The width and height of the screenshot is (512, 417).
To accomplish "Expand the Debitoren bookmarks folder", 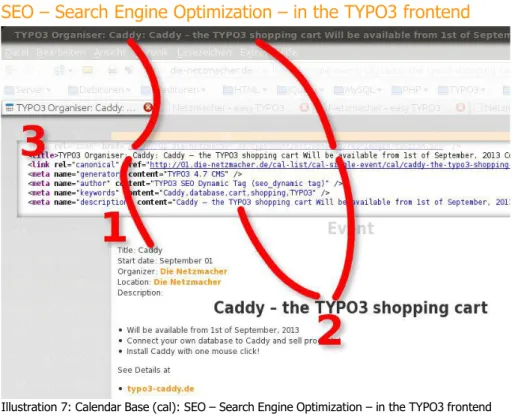I will tap(99, 90).
